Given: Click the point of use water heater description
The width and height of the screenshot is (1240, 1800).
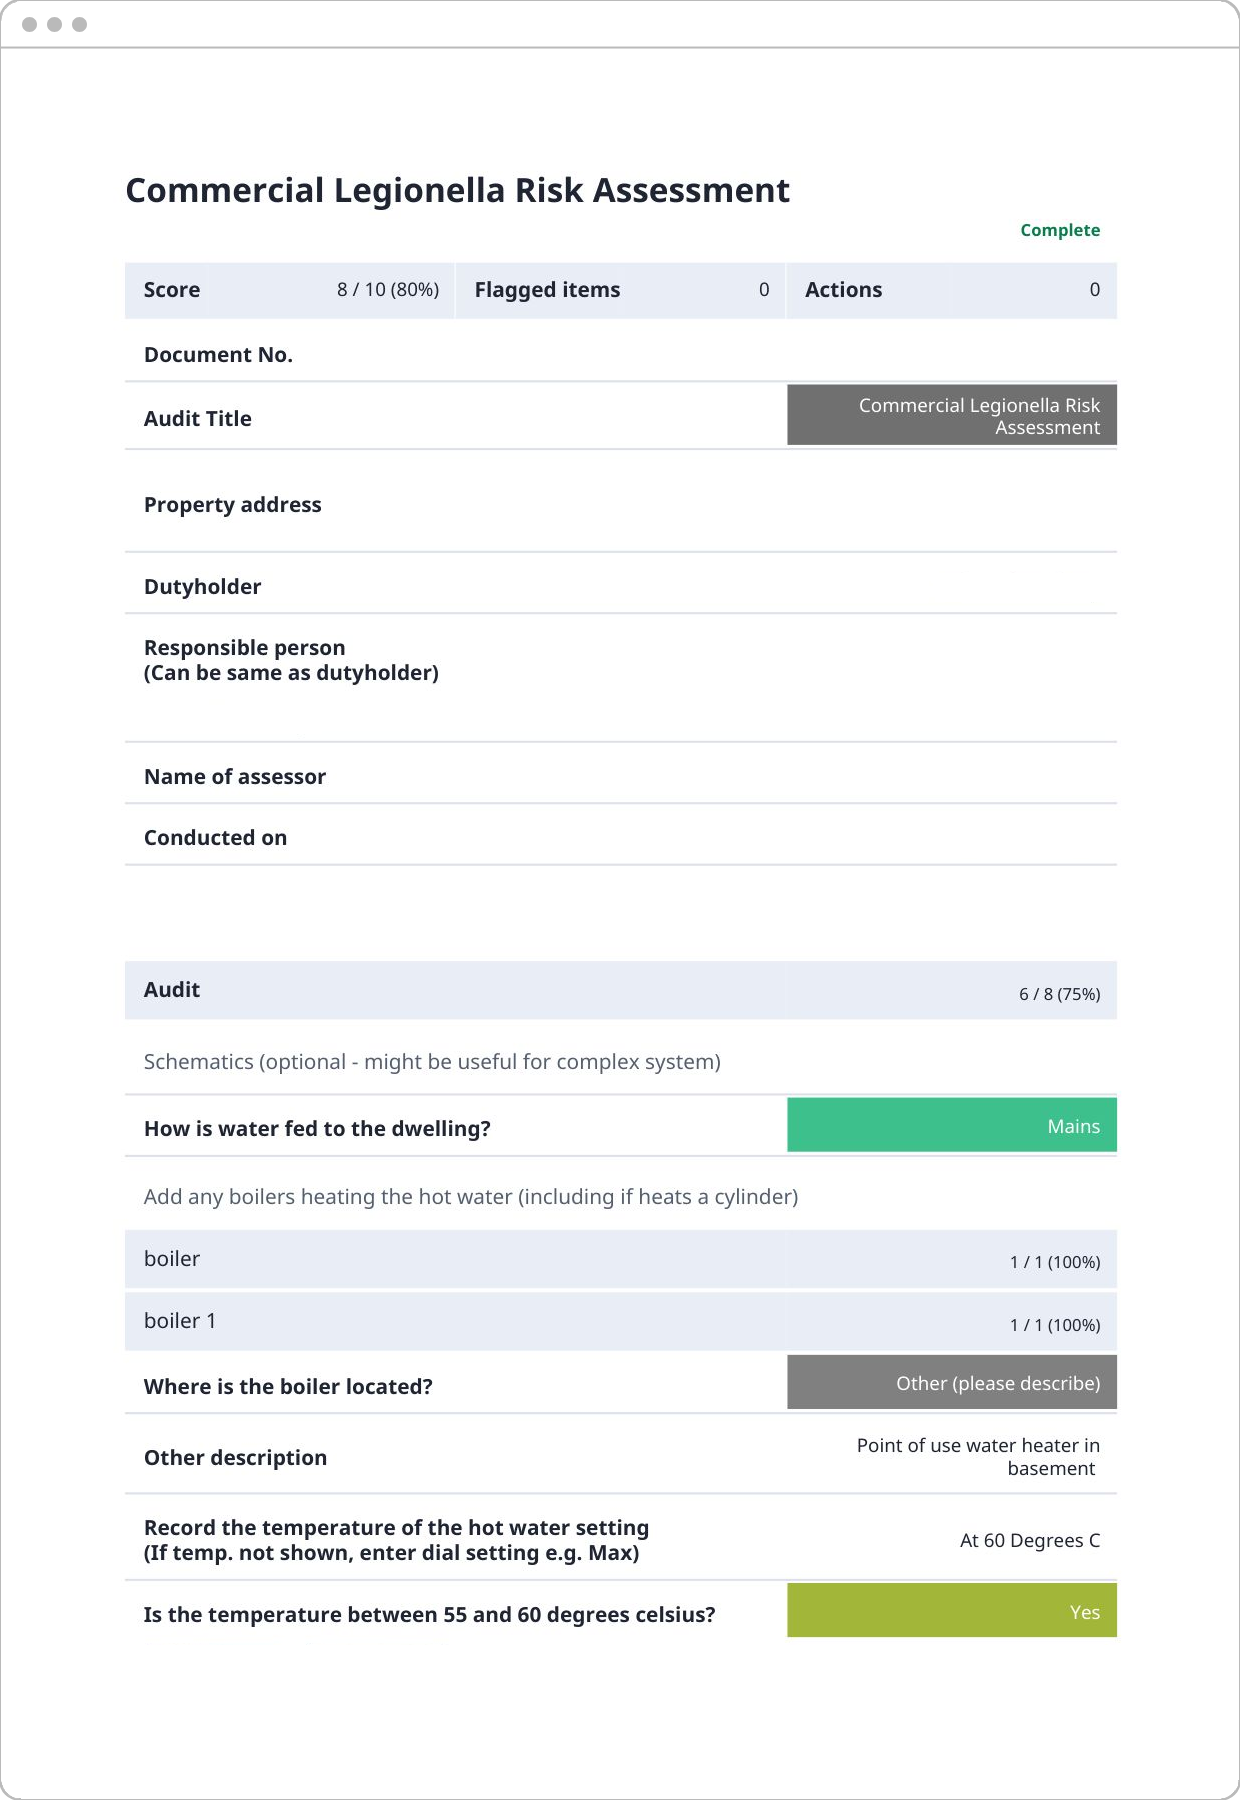Looking at the screenshot, I should pyautogui.click(x=977, y=1457).
